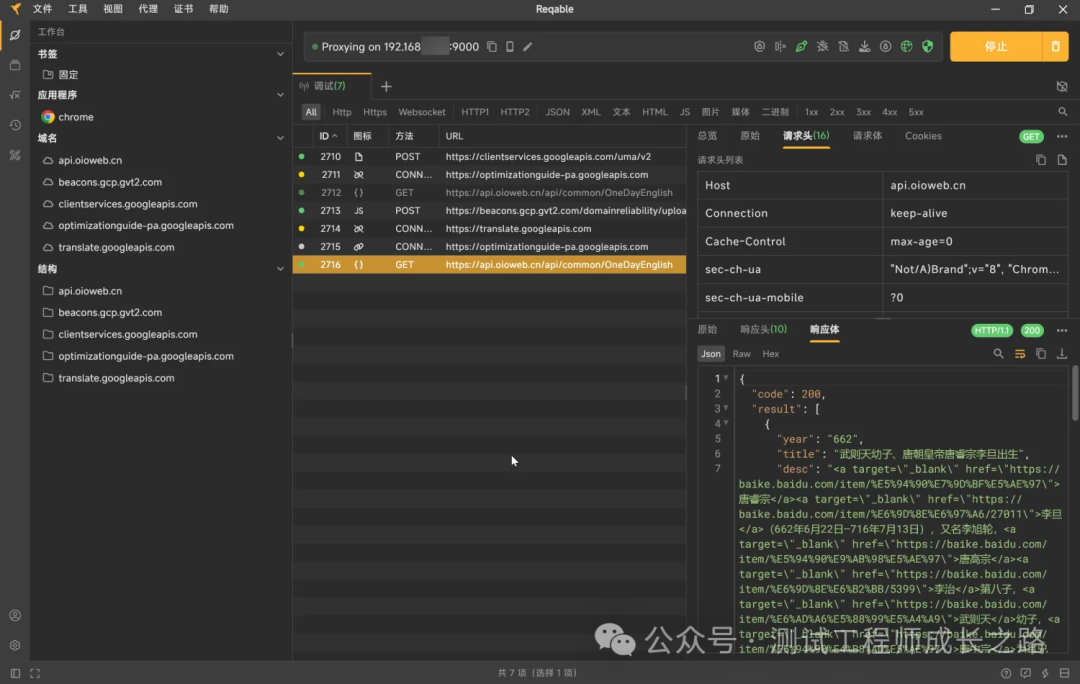Collapse the result array at line 3
Screen dimensions: 1080x684
726,408
